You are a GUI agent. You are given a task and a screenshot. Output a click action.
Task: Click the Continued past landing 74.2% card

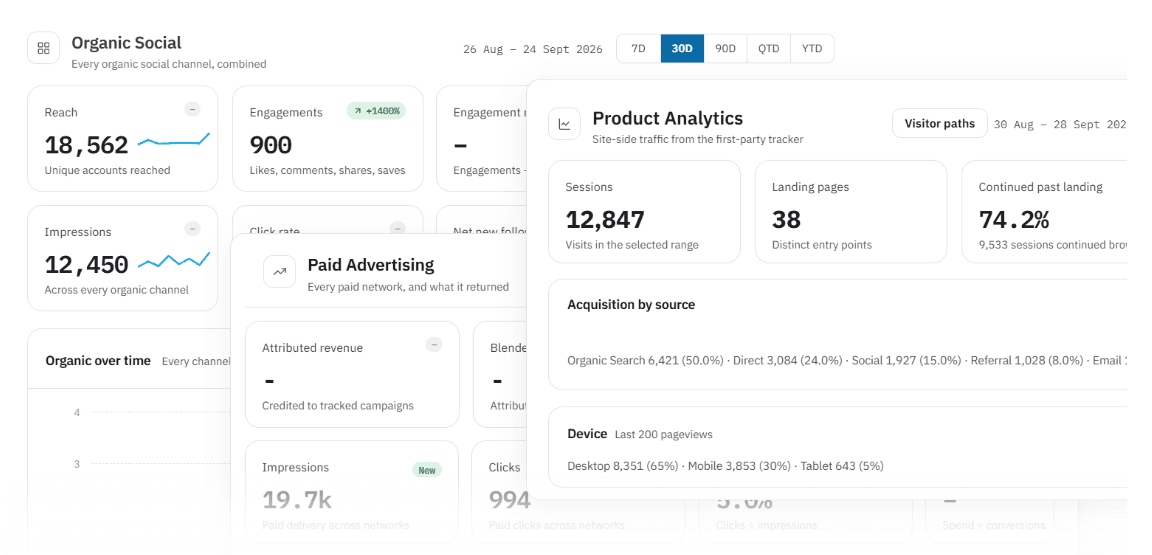point(1044,212)
